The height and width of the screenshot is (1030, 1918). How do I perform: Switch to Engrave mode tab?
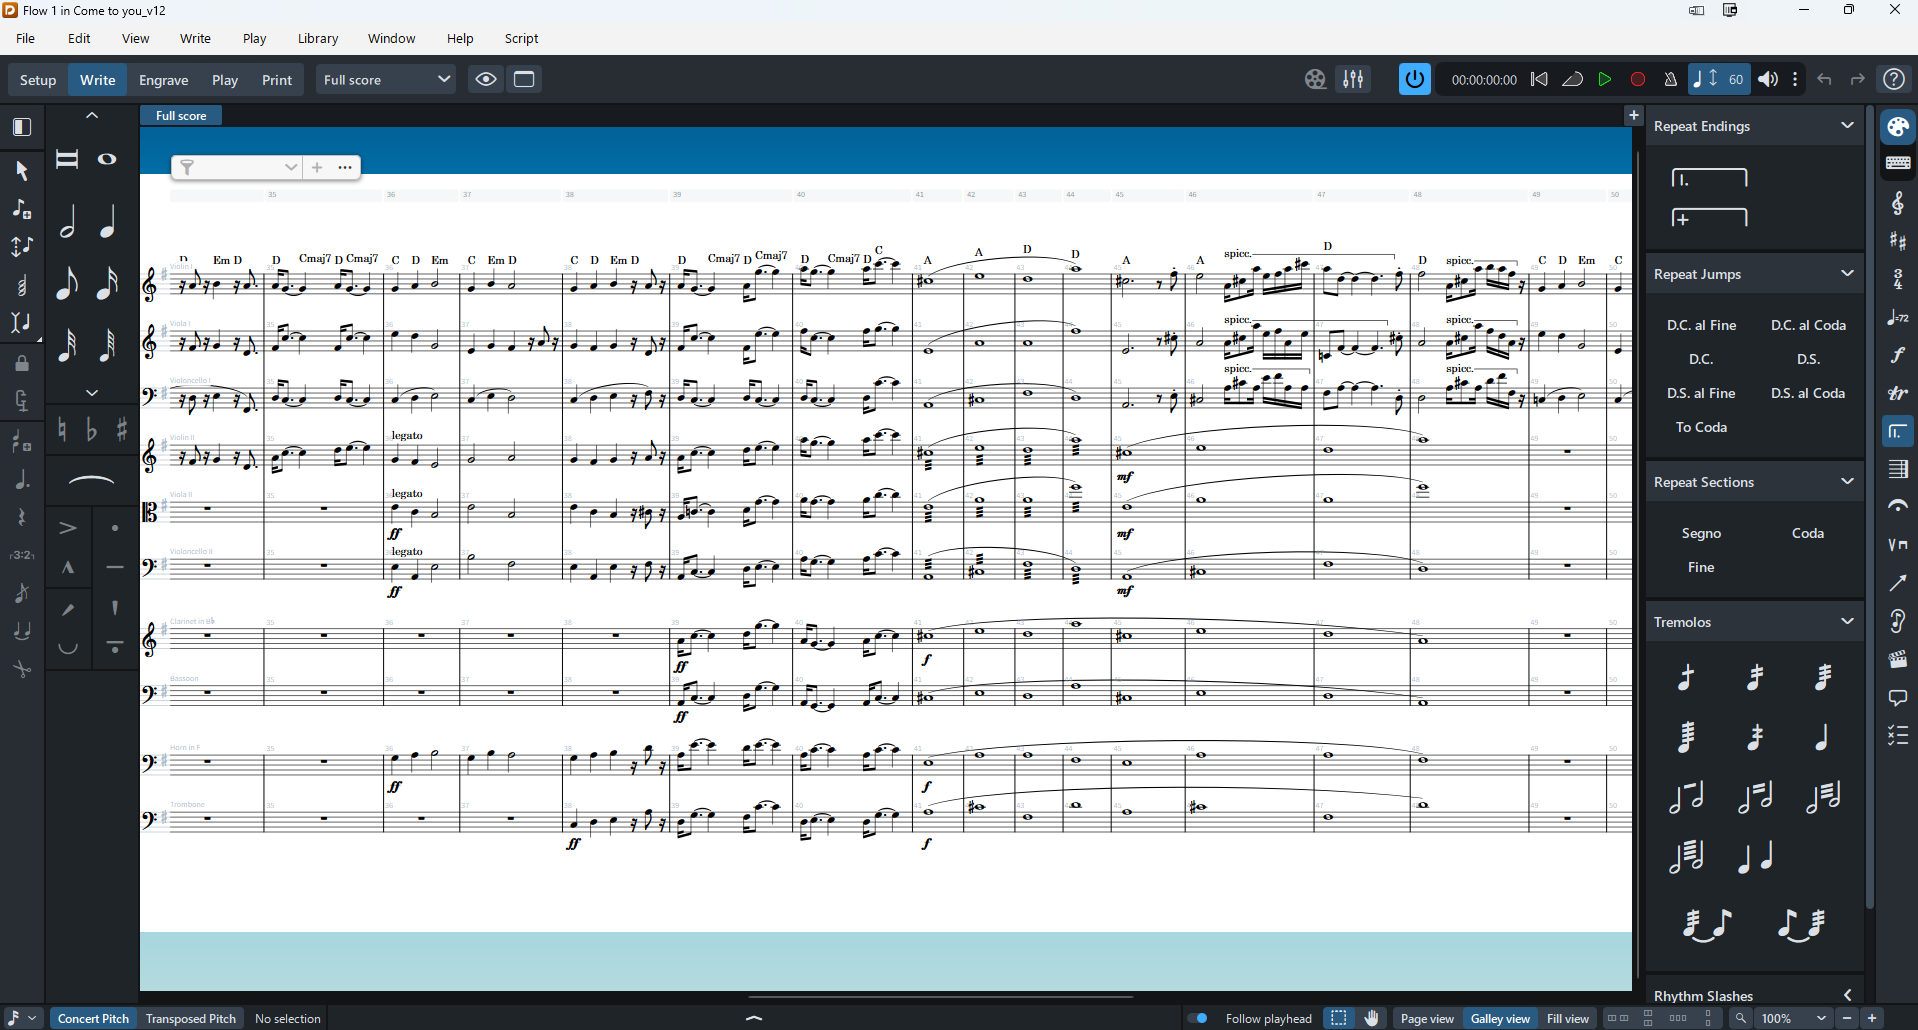coord(163,80)
